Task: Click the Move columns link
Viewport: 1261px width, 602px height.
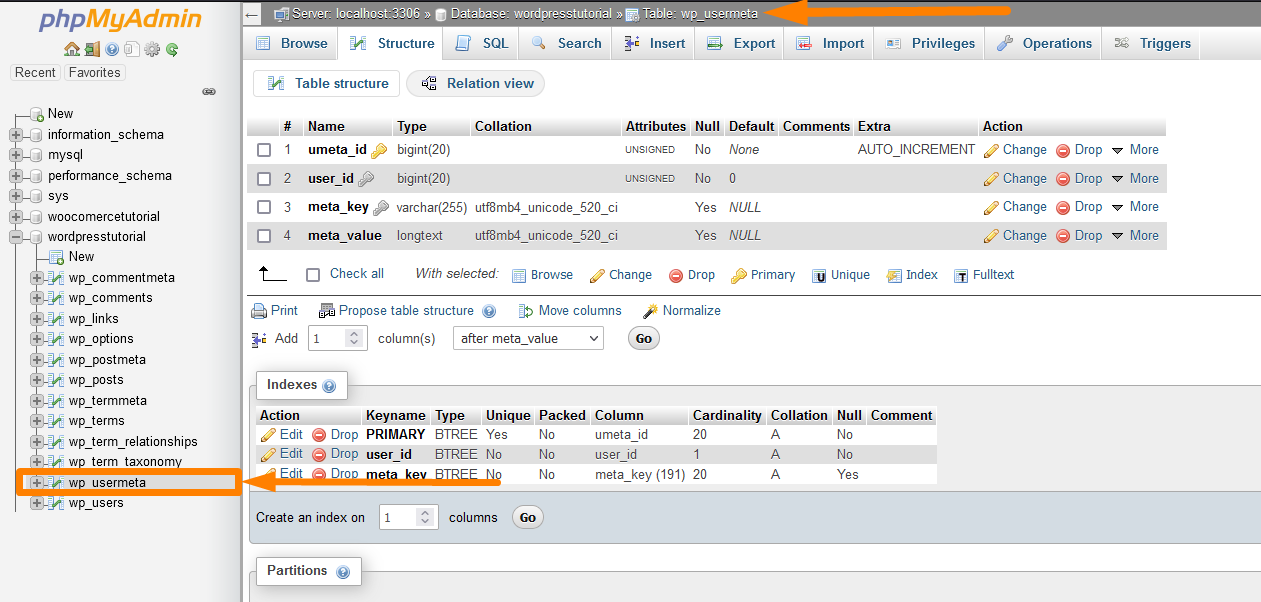Action: tap(570, 311)
